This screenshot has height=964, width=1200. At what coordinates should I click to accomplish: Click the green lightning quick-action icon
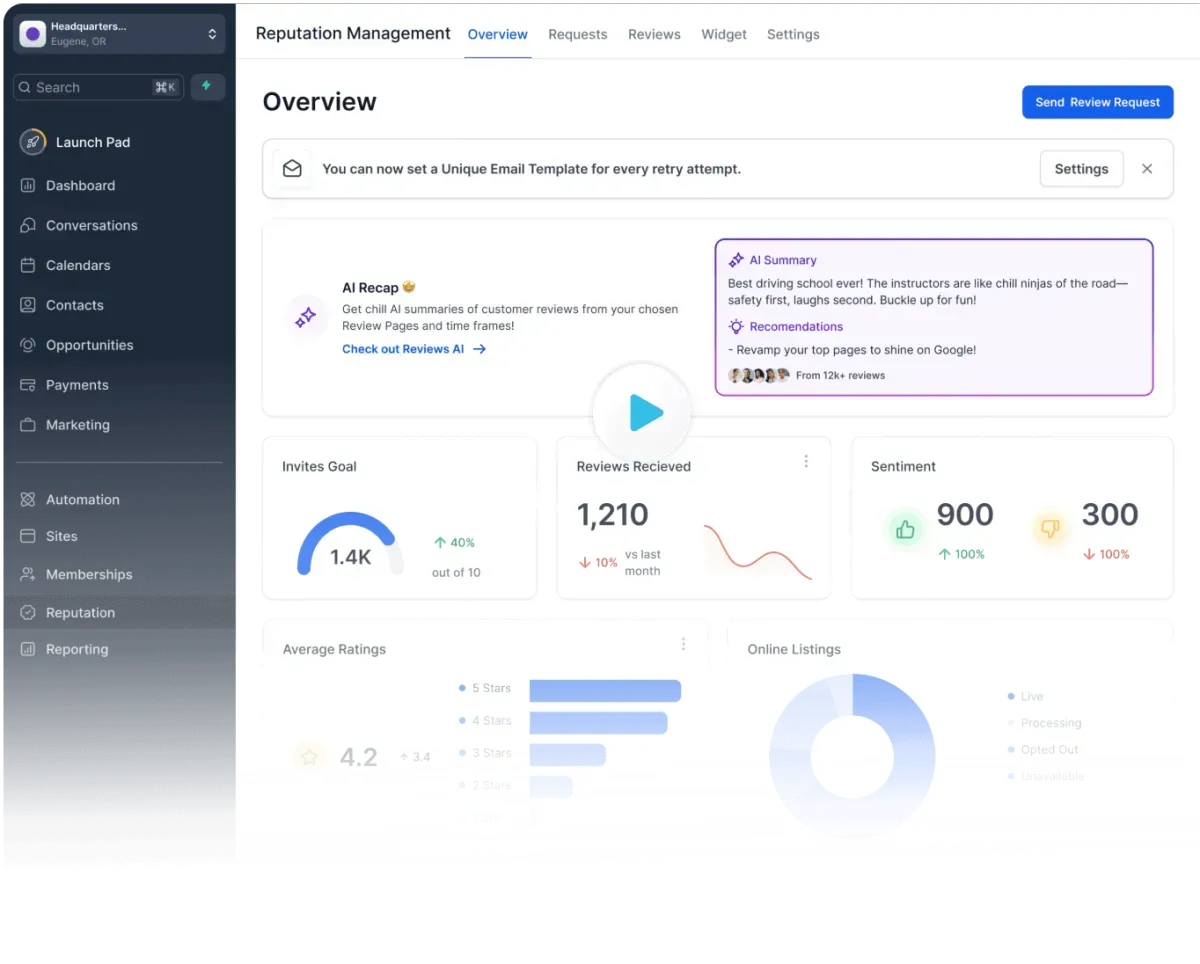click(207, 87)
